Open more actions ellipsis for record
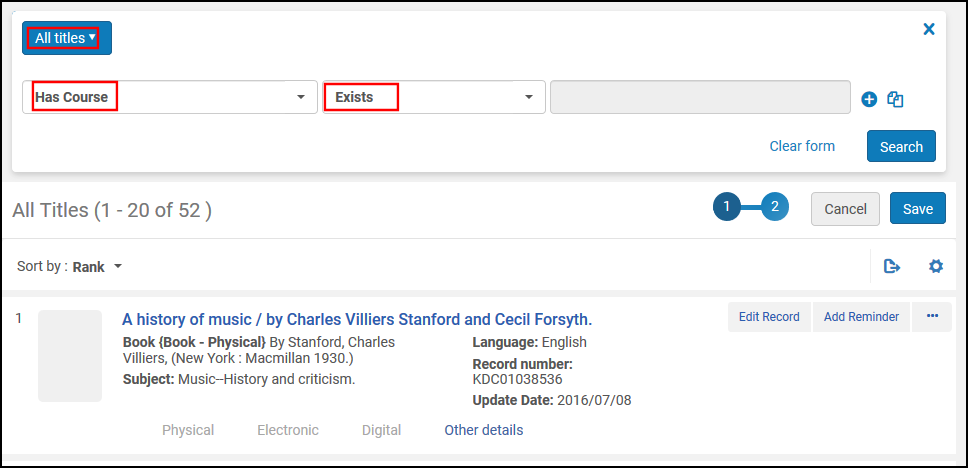This screenshot has width=968, height=468. (x=932, y=317)
